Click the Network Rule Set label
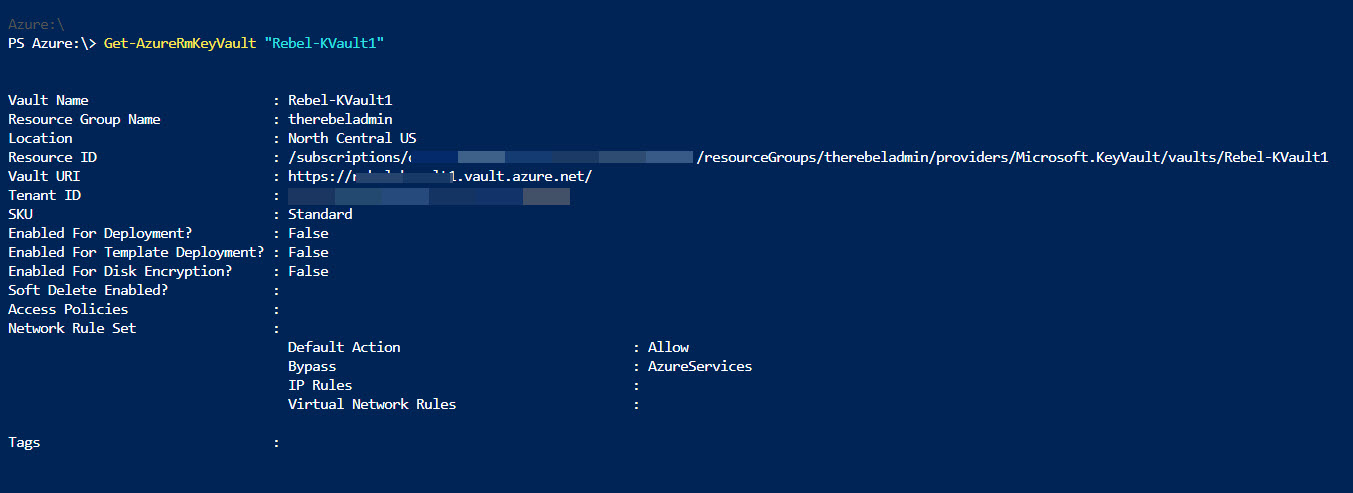Viewport: 1353px width, 493px height. 72,328
